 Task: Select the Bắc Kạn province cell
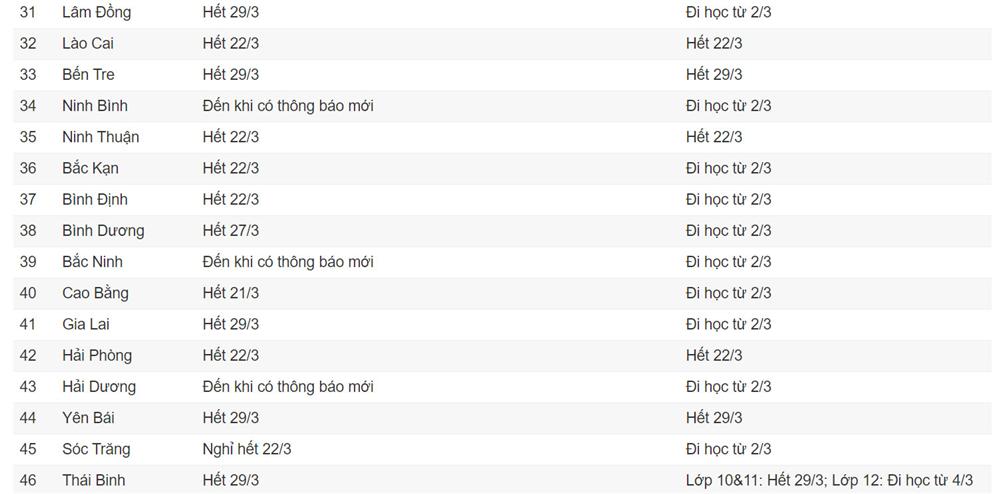pos(90,168)
